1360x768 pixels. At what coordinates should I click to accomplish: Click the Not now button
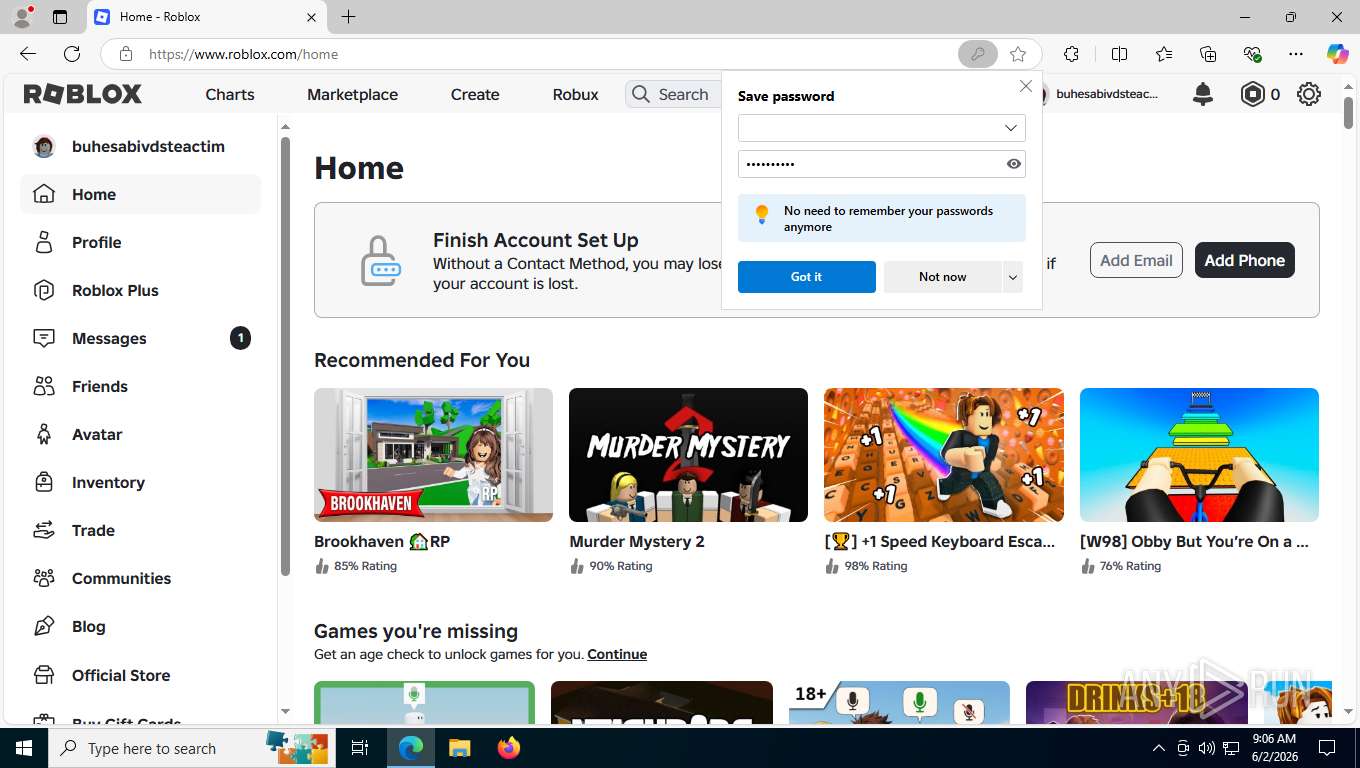(x=942, y=277)
